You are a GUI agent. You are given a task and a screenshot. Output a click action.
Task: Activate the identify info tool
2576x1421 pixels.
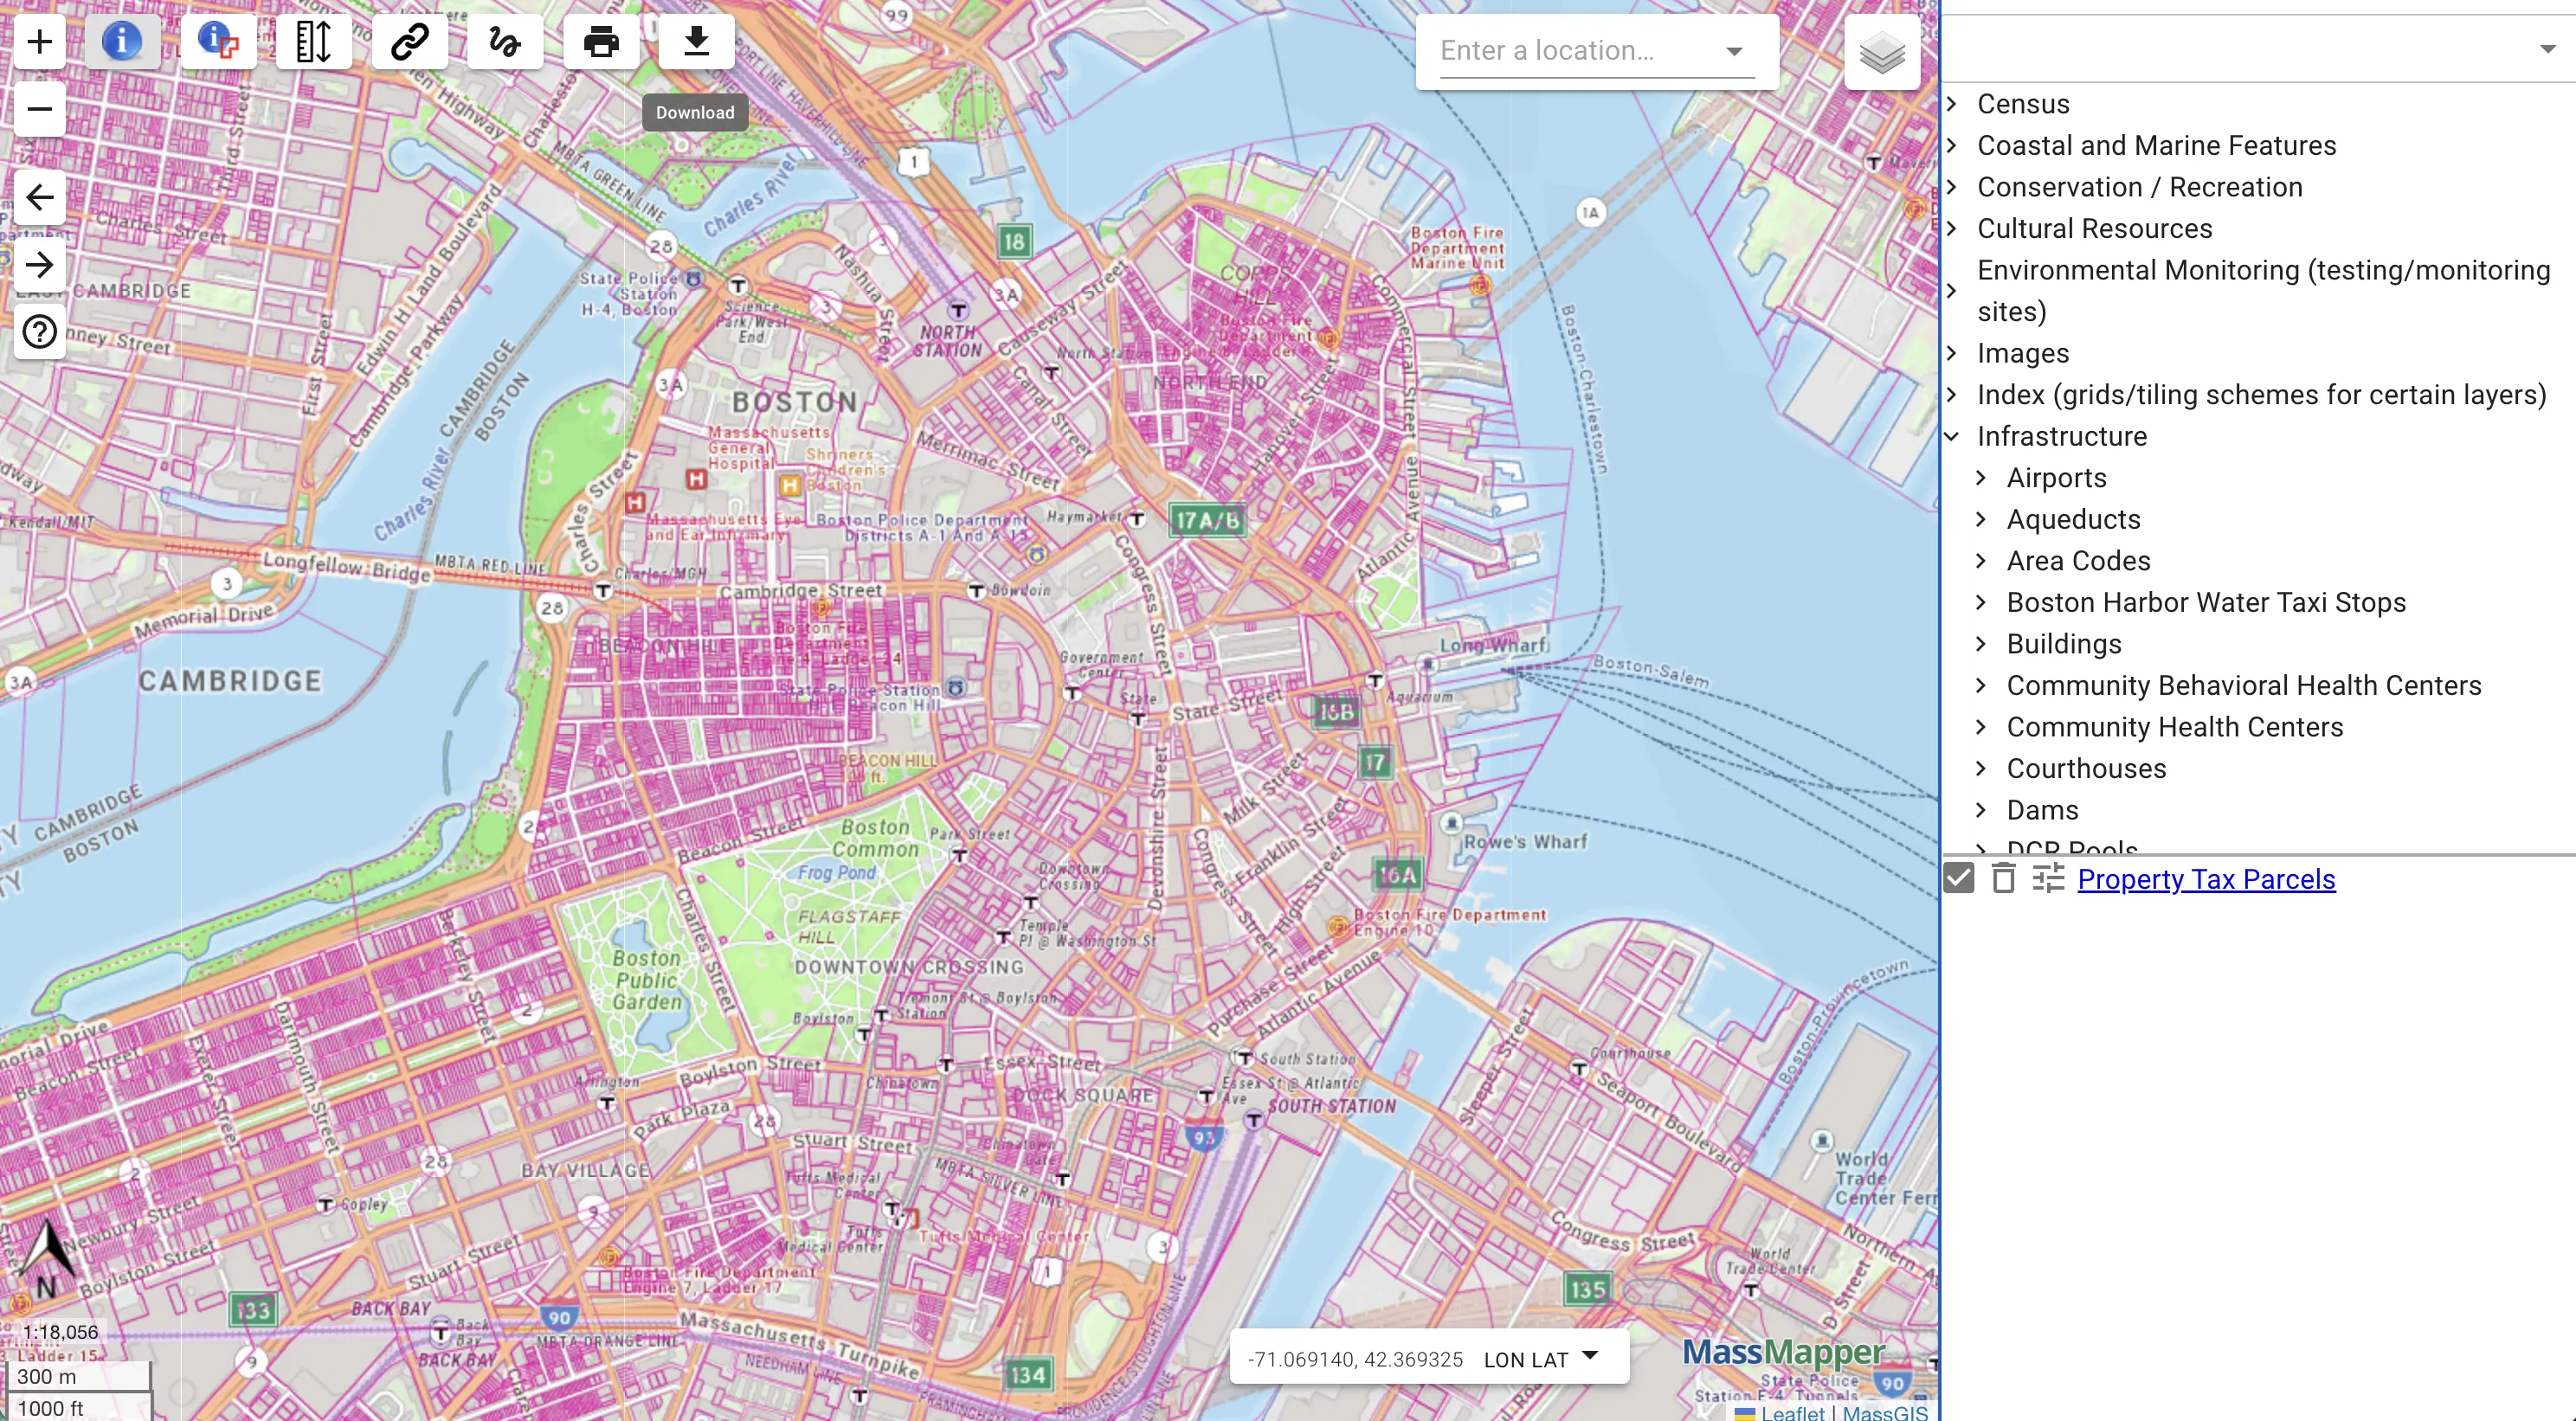122,42
